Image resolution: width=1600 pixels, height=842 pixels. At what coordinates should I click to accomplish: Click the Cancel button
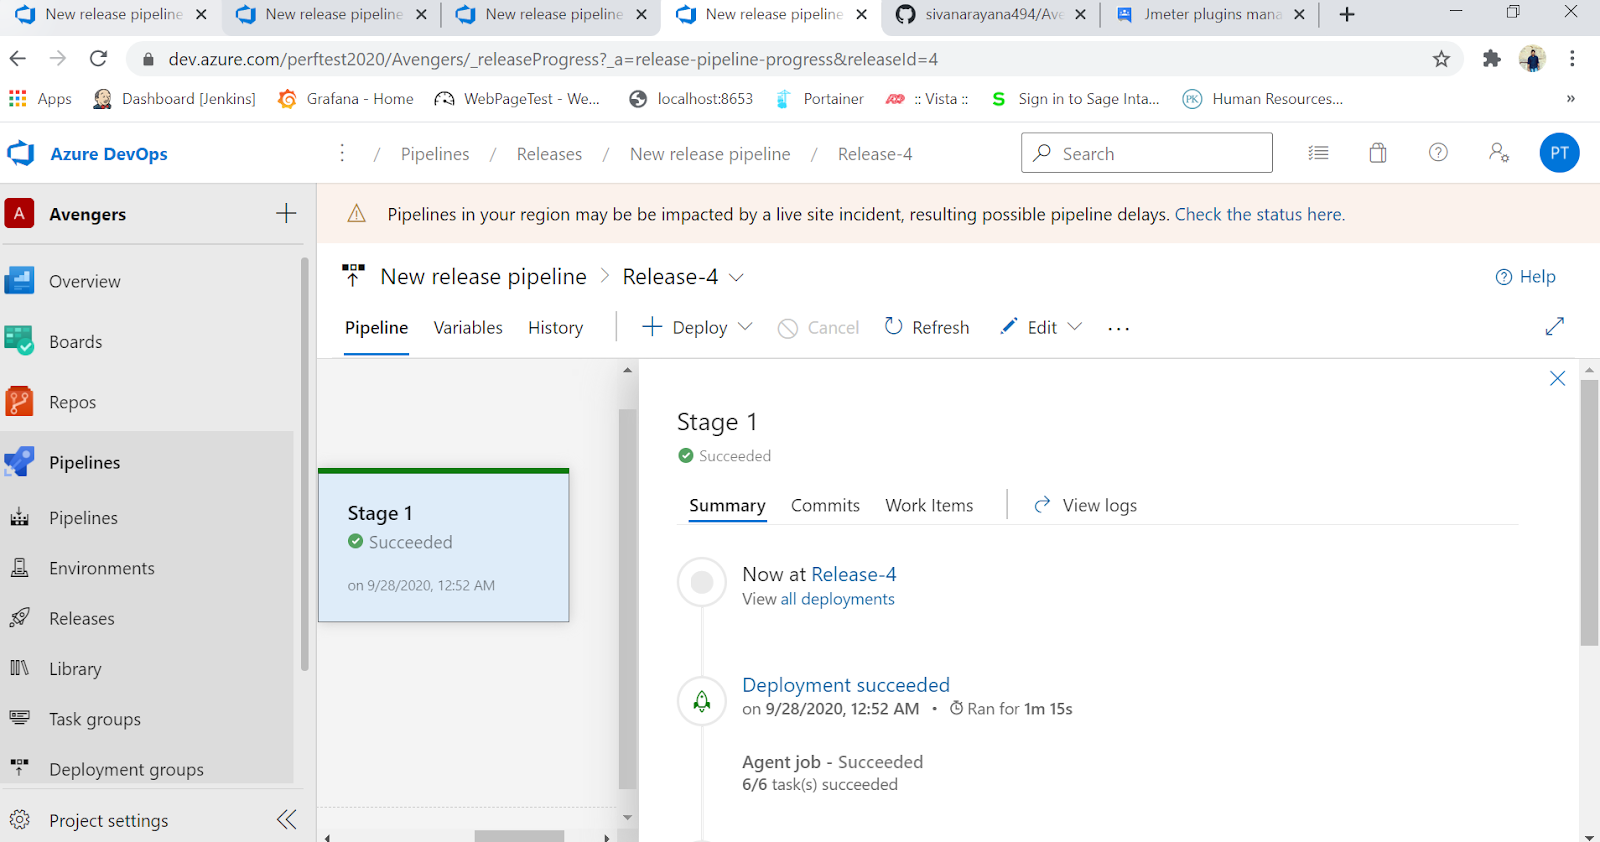(x=818, y=327)
